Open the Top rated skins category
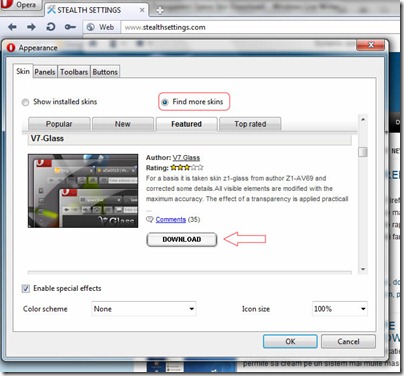The width and height of the screenshot is (404, 376). (x=250, y=124)
